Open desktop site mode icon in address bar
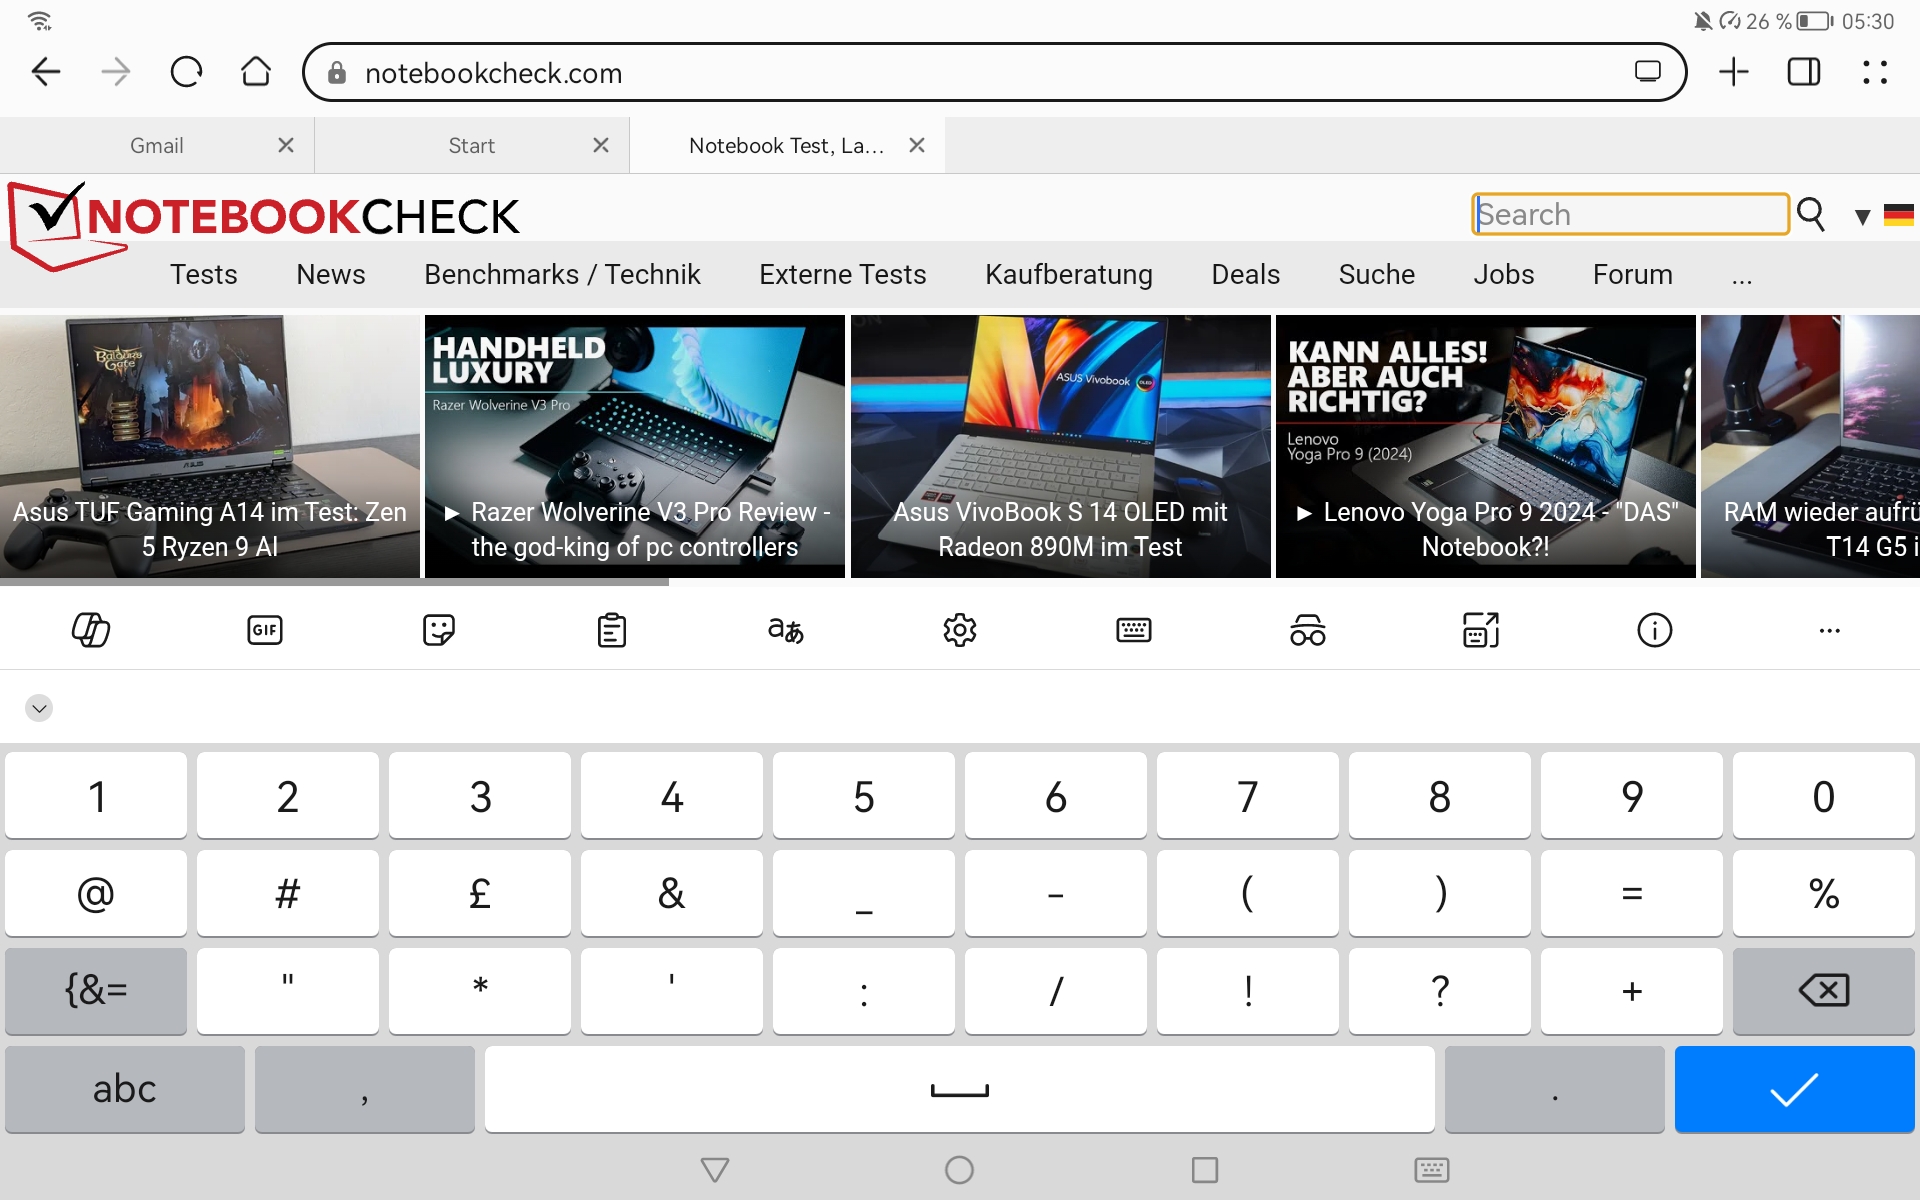 [1648, 72]
